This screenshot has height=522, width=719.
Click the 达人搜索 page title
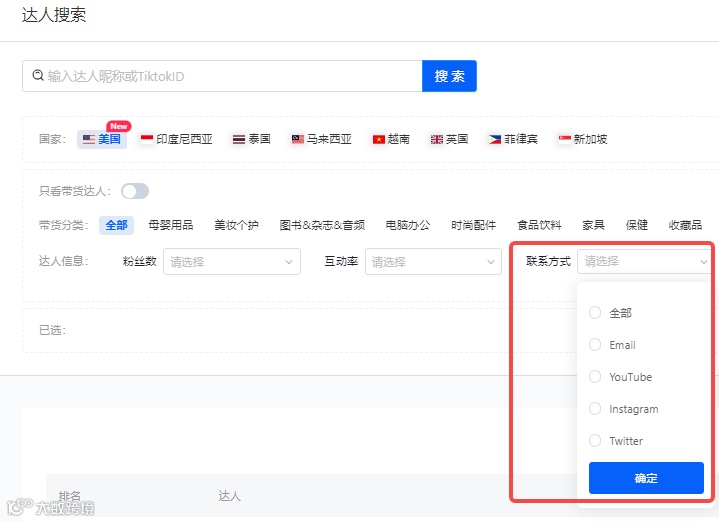tap(54, 15)
